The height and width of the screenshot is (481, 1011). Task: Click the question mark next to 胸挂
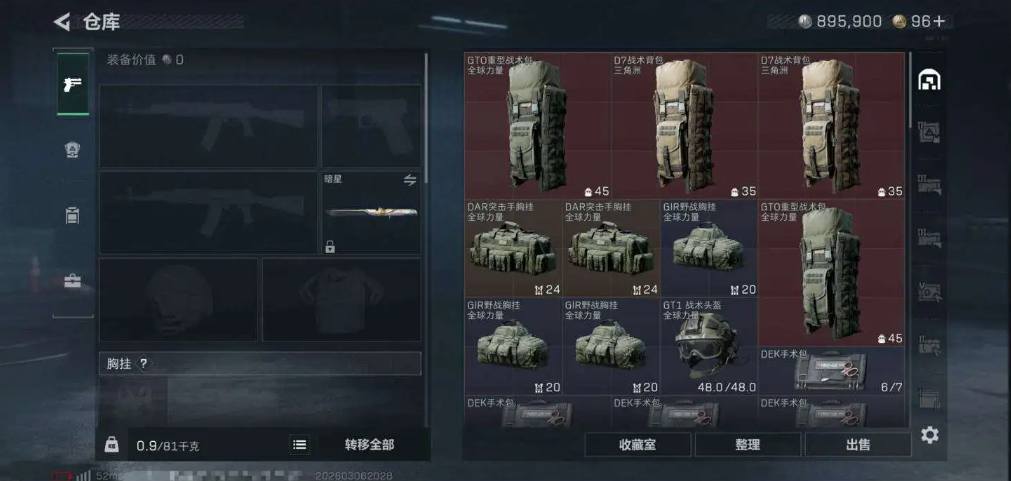click(x=143, y=364)
